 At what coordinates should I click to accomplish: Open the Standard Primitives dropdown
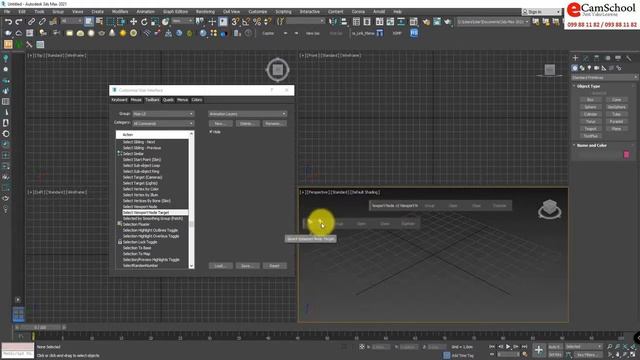[x=604, y=77]
